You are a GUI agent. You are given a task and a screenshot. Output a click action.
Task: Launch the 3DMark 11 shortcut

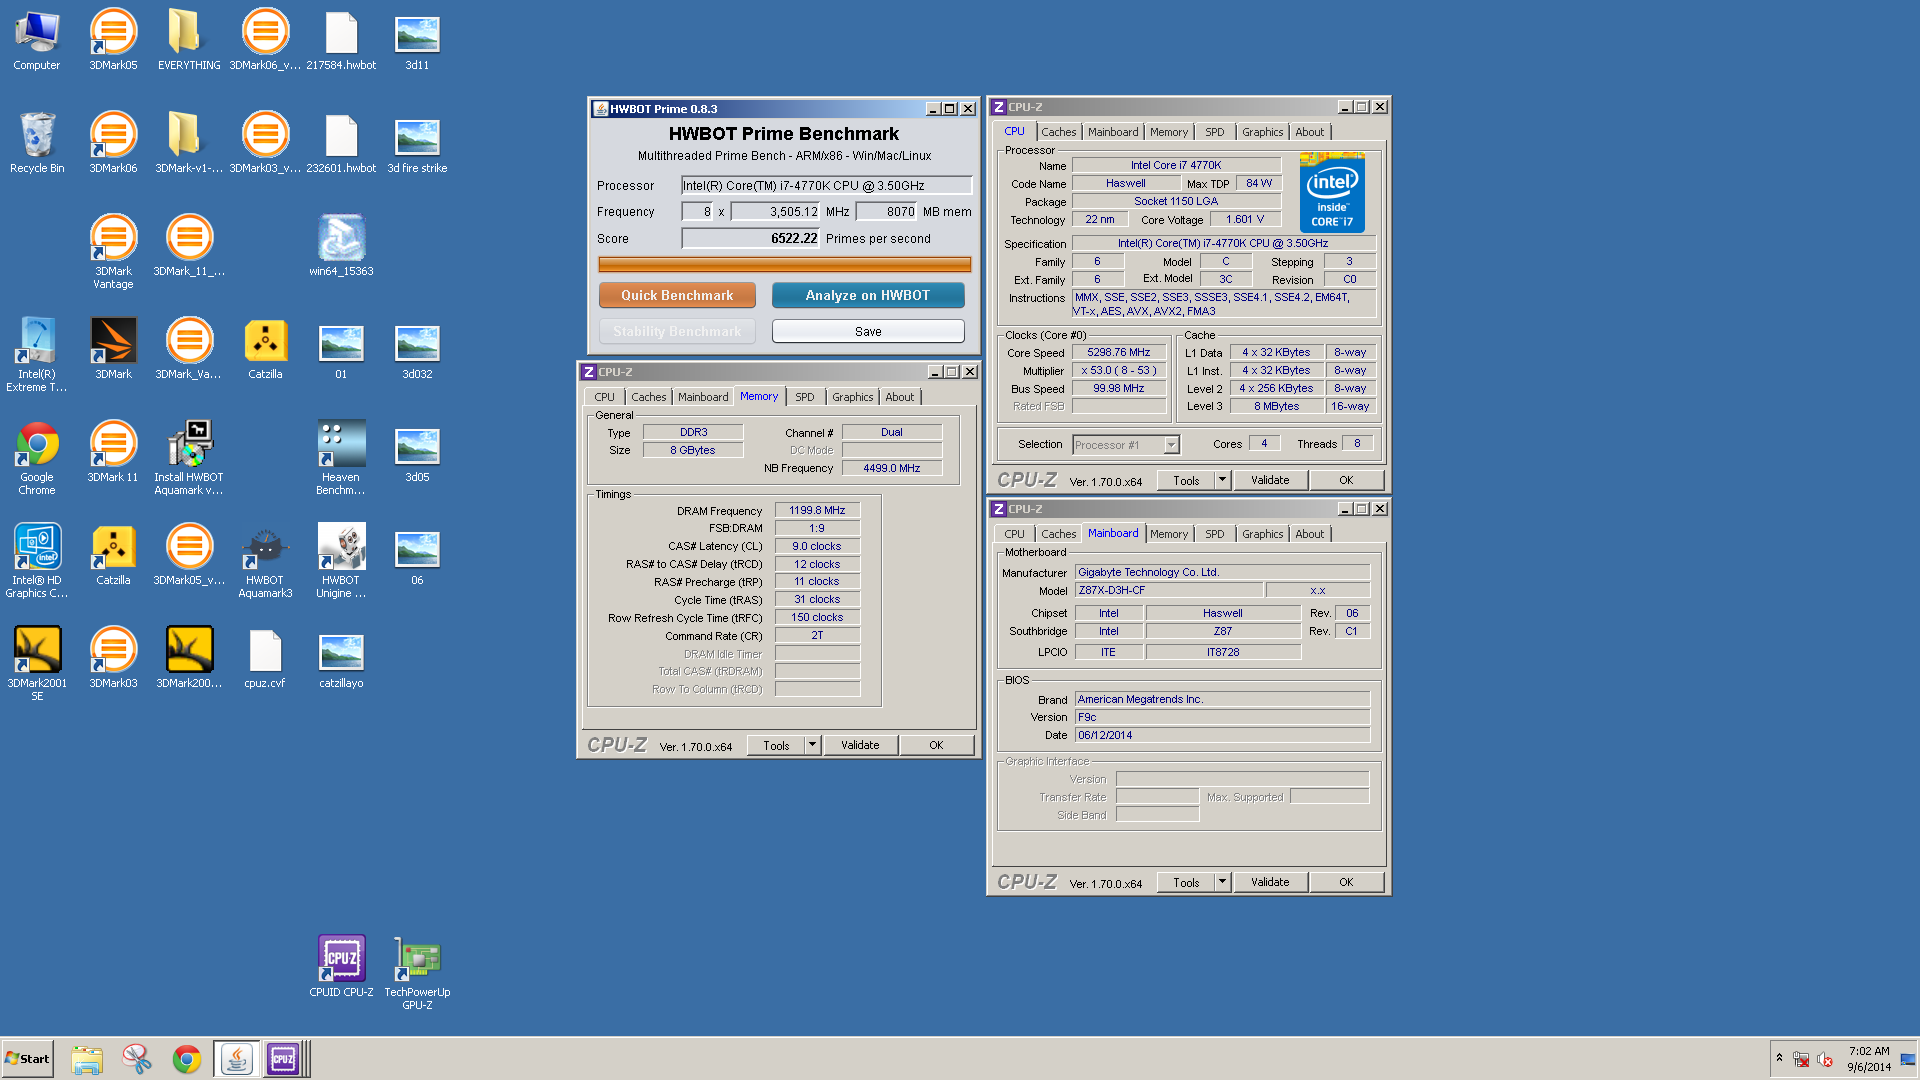(x=113, y=452)
